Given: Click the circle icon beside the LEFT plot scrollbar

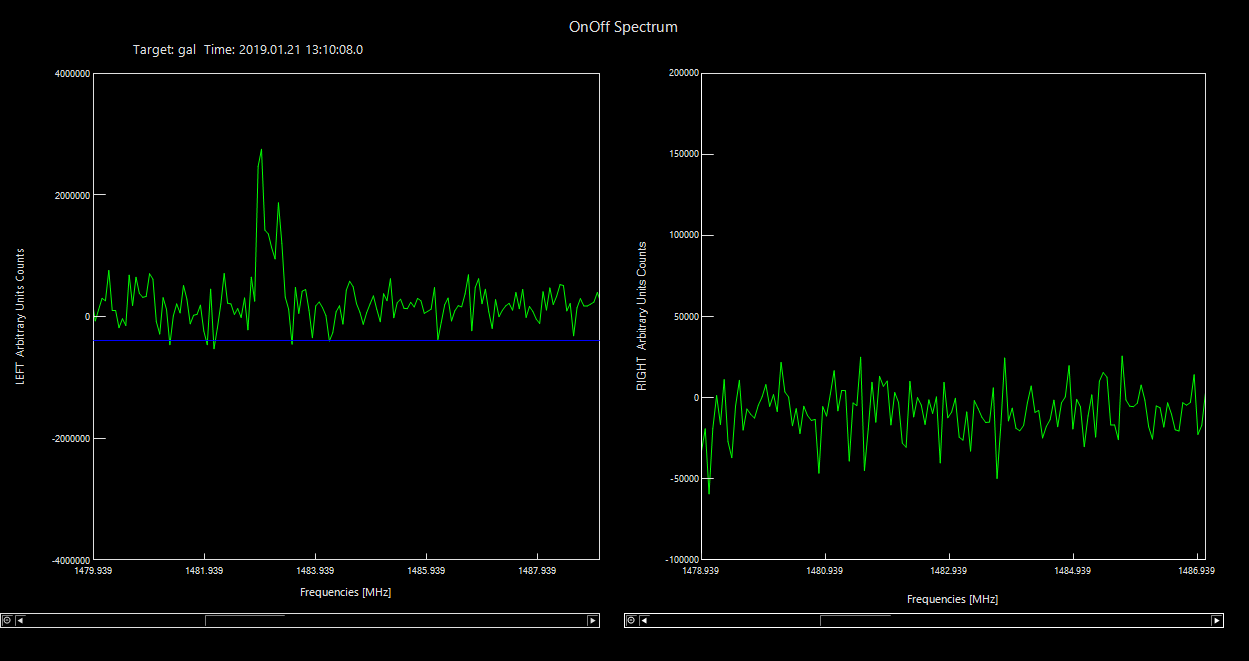Looking at the screenshot, I should coord(7,620).
